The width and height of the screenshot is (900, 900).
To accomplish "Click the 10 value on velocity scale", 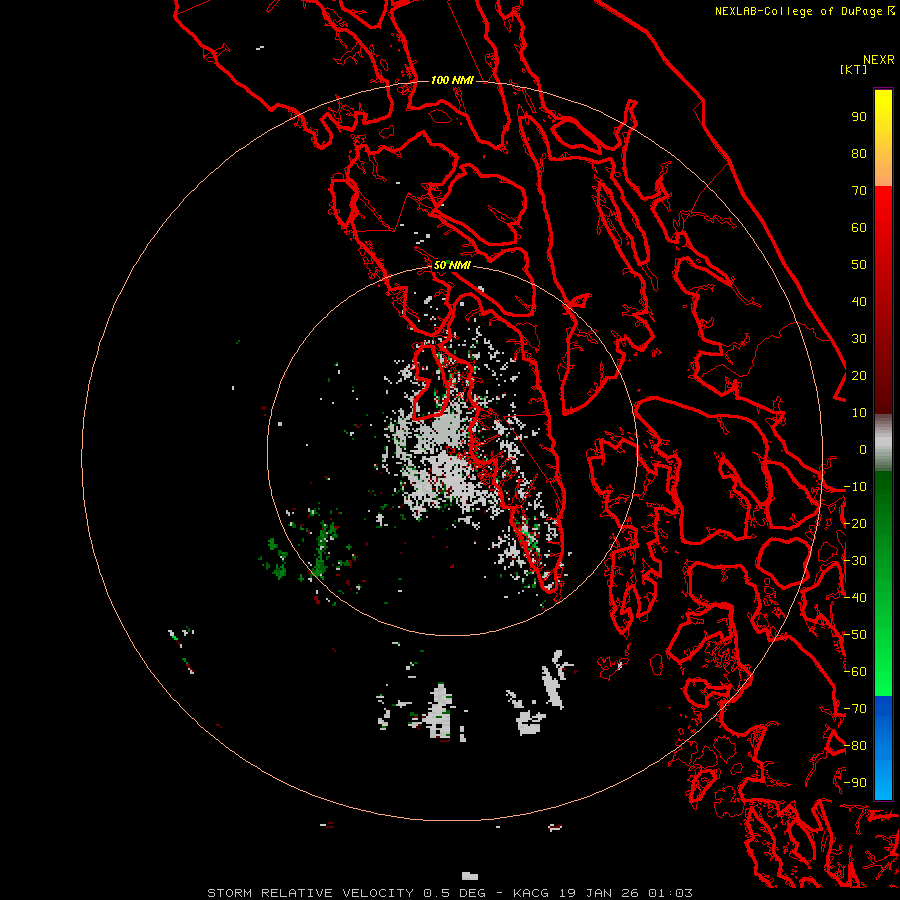I will coord(859,413).
